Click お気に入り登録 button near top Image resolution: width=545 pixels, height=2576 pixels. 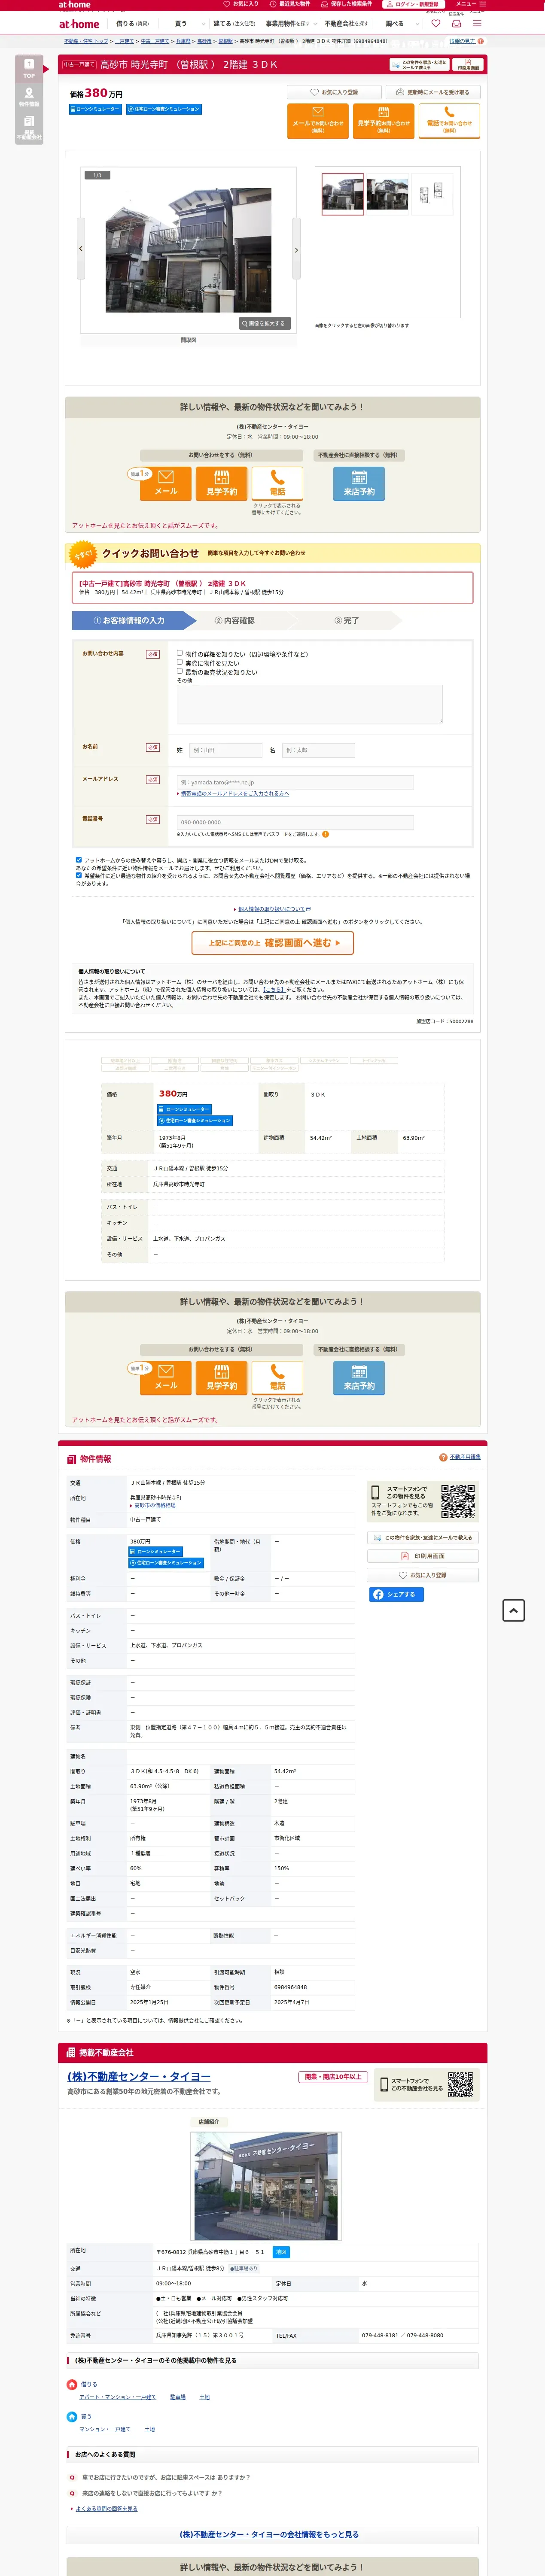334,92
